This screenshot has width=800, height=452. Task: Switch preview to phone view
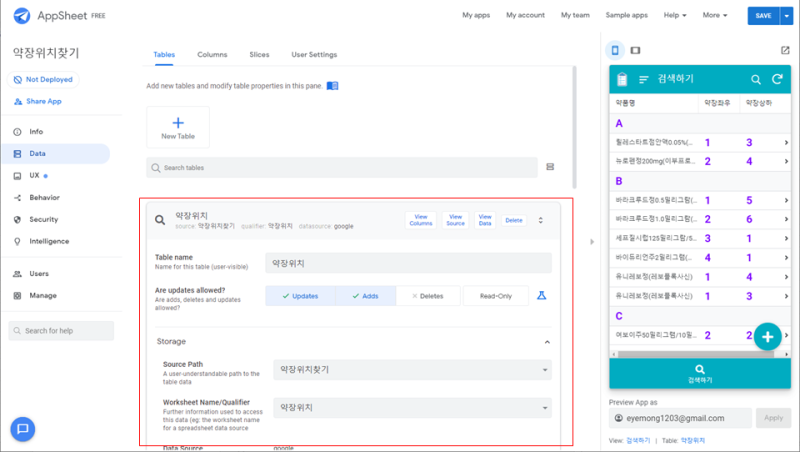coord(615,50)
